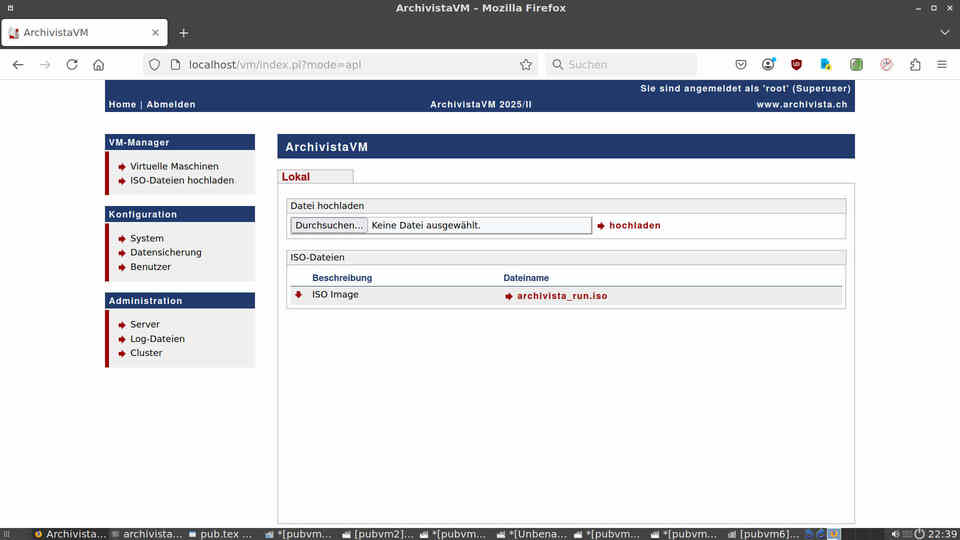Open the Pocket save icon
The height and width of the screenshot is (540, 960).
741,64
